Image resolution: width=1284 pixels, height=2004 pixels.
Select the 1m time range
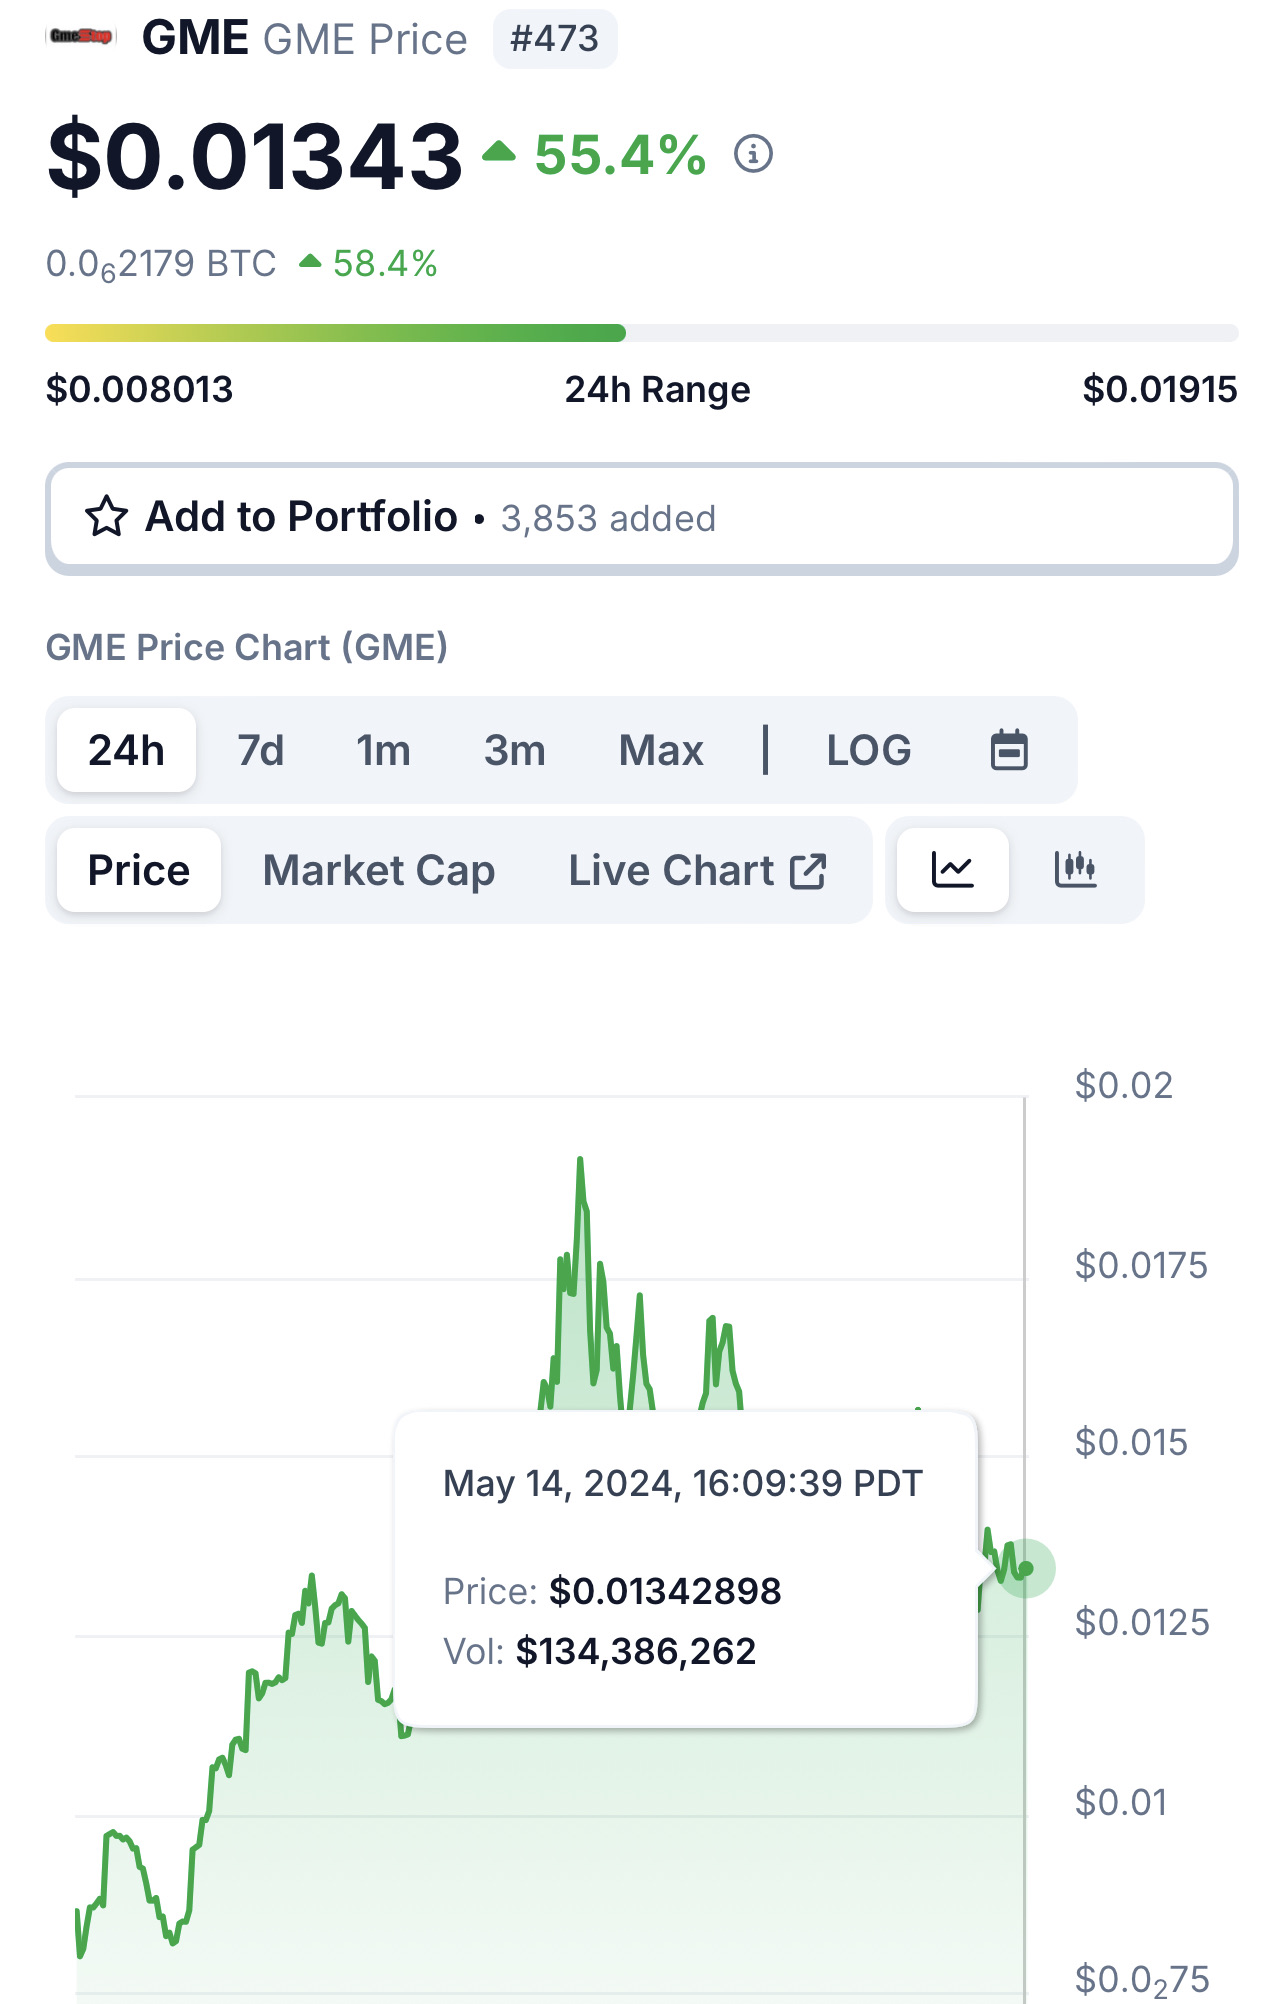point(383,750)
